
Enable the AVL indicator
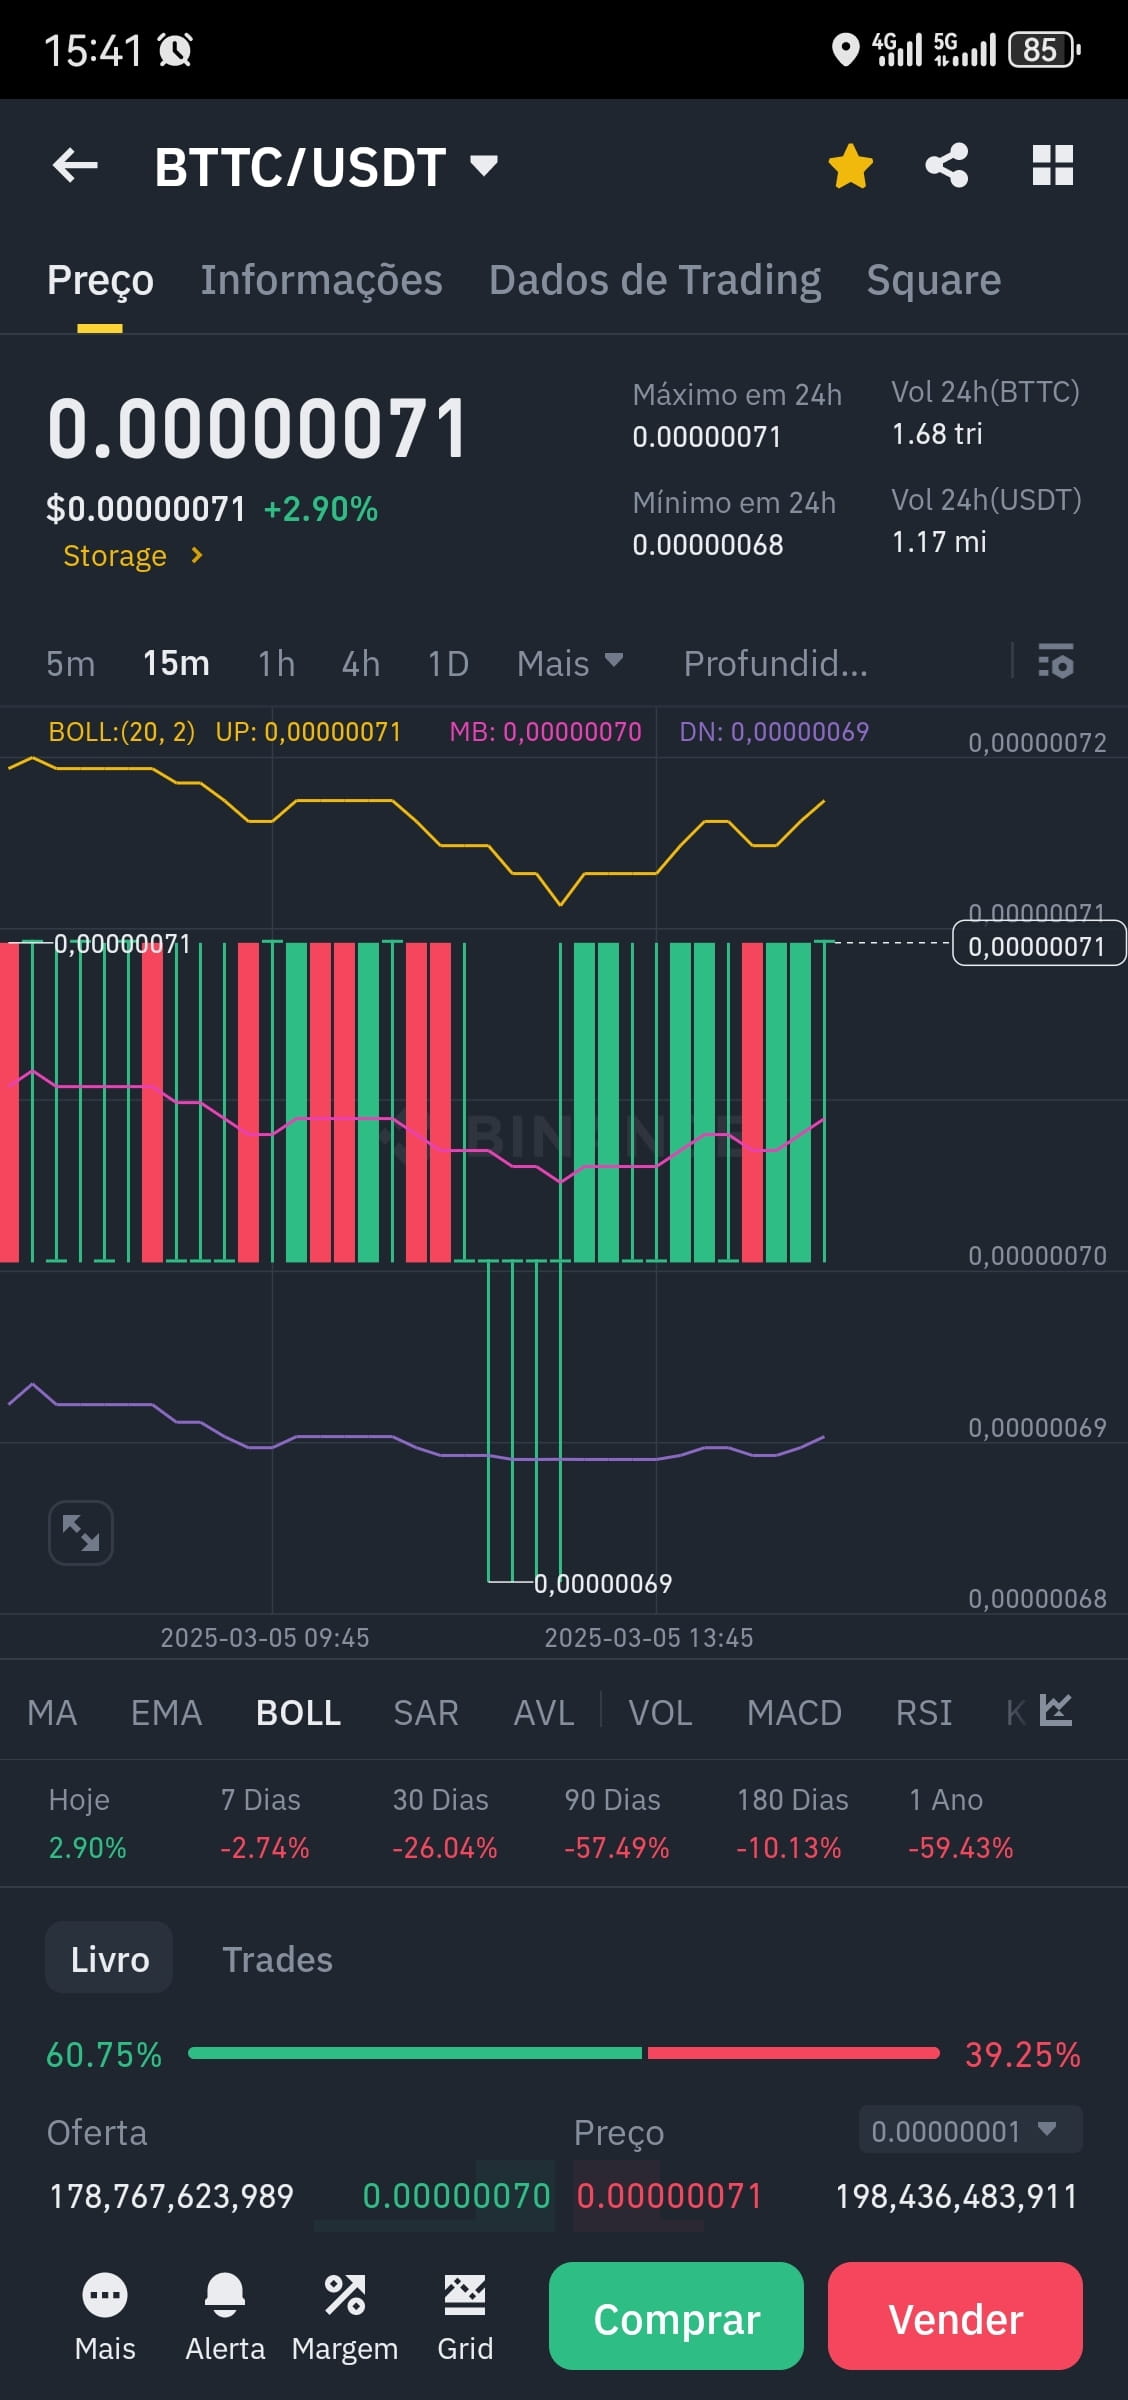click(544, 1712)
